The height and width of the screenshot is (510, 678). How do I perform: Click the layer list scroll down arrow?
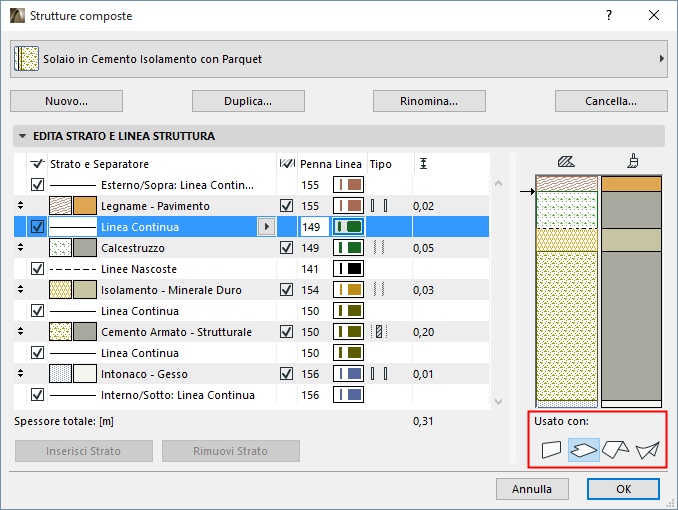(498, 401)
